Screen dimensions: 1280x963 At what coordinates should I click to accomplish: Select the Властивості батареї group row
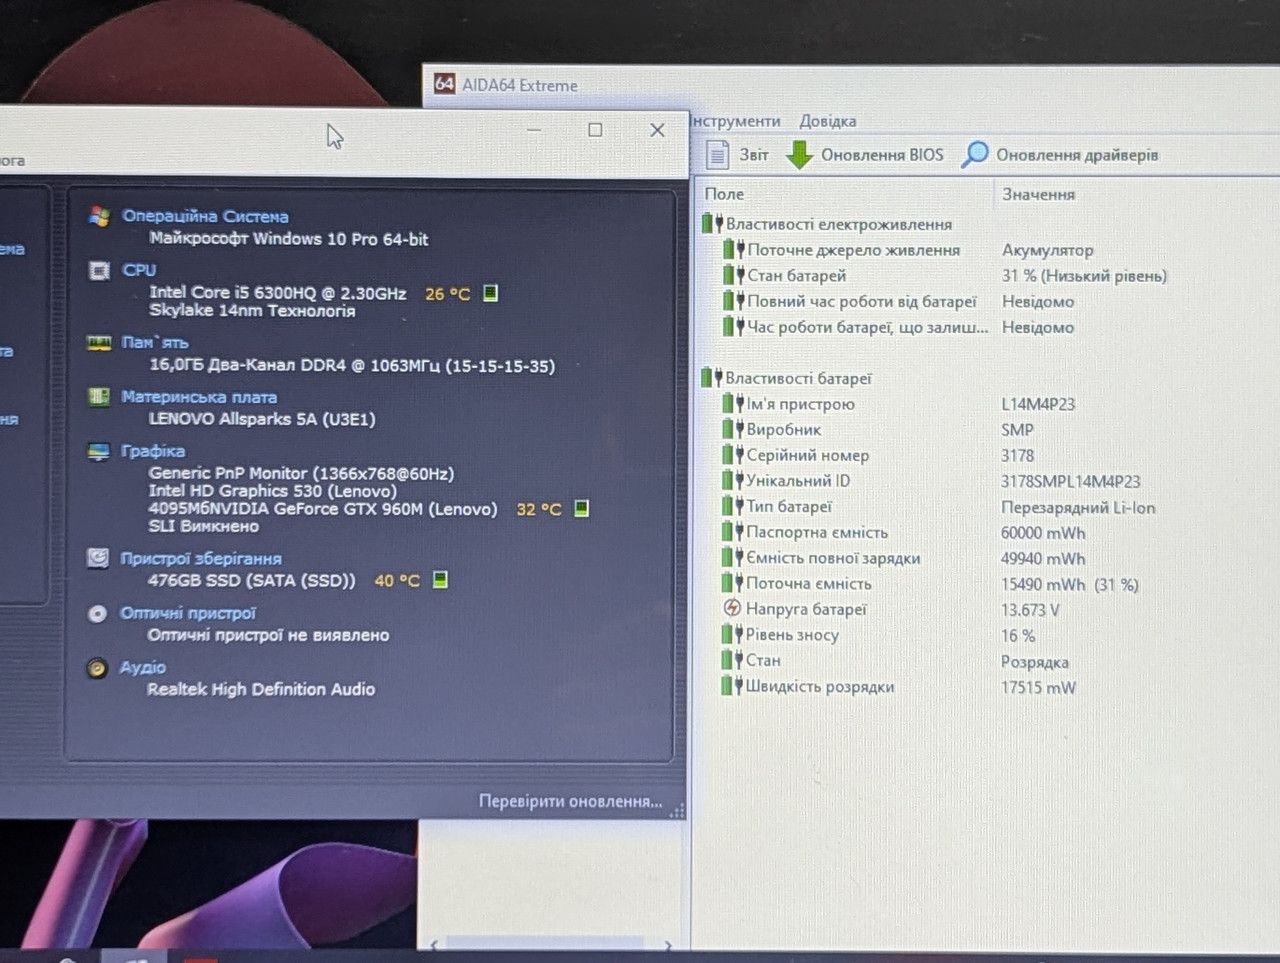point(798,378)
